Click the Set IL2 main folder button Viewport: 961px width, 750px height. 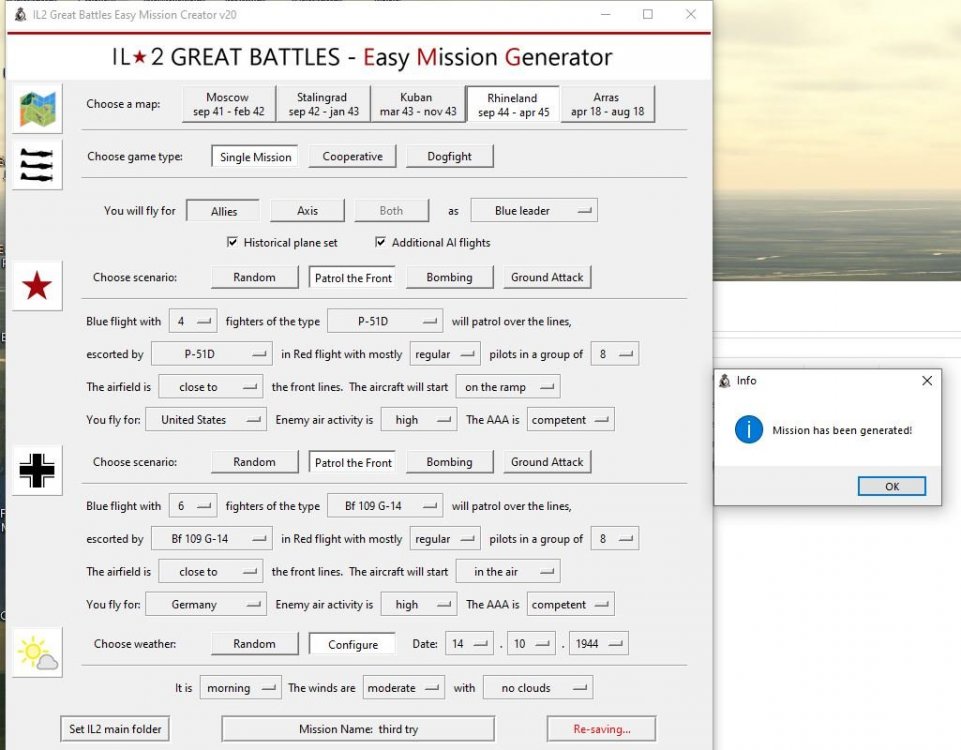point(115,729)
